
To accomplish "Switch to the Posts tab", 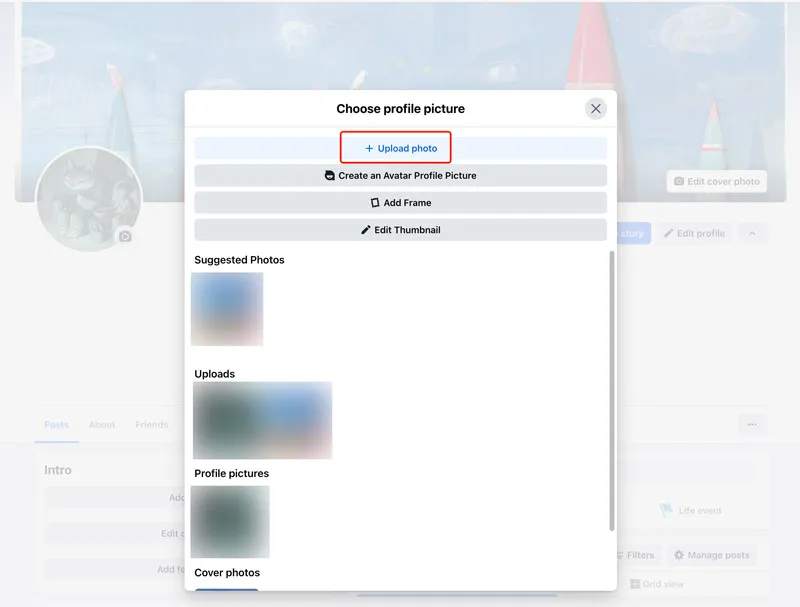I will coord(57,424).
